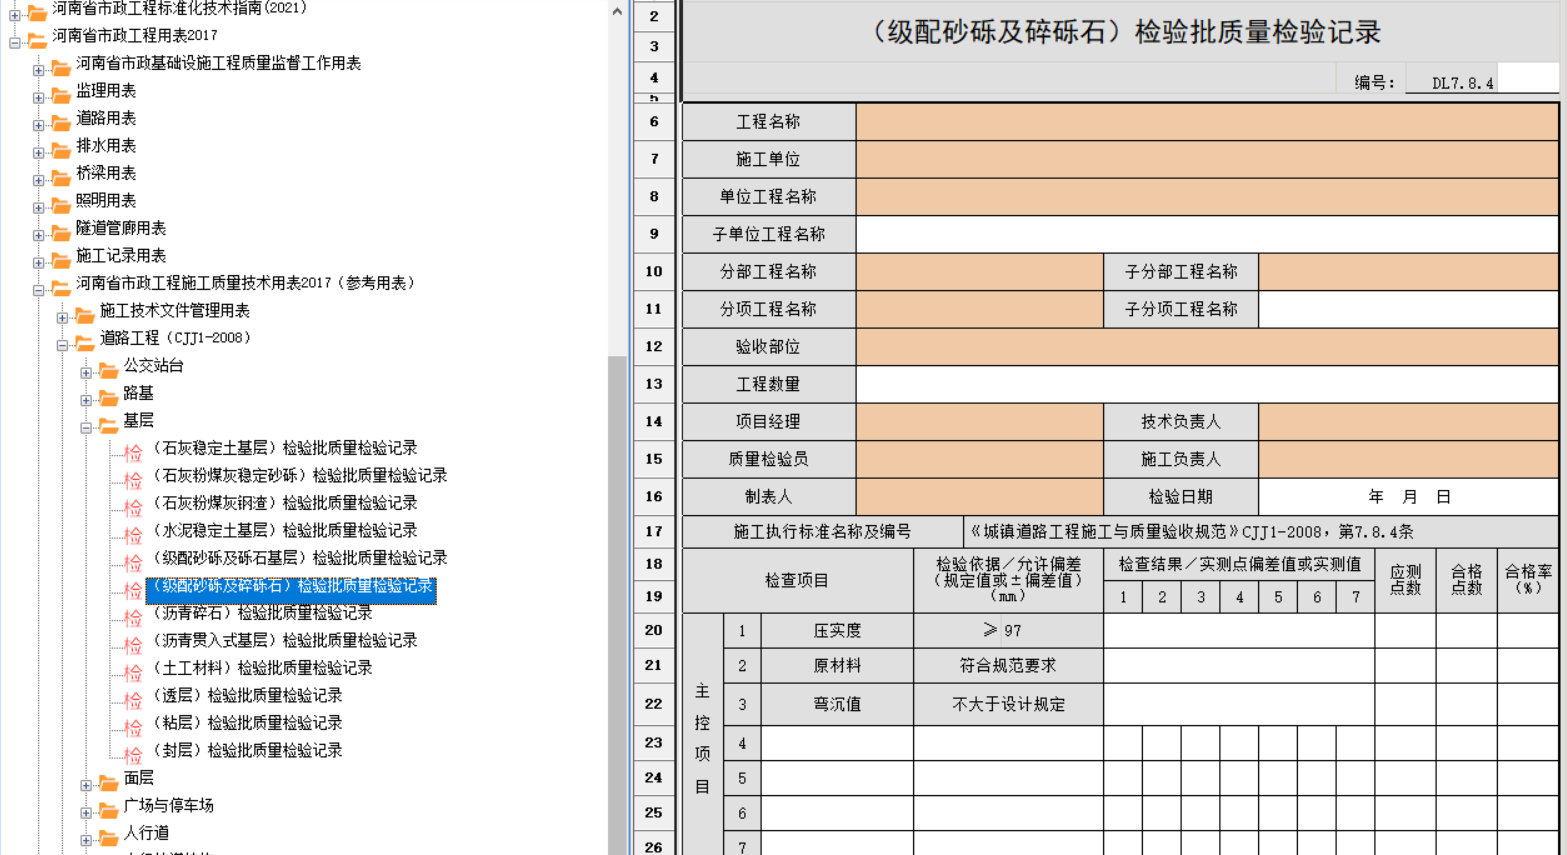Screen dimensions: 1567x855
Task: Collapse the 基层 tree node
Action: [x=86, y=427]
